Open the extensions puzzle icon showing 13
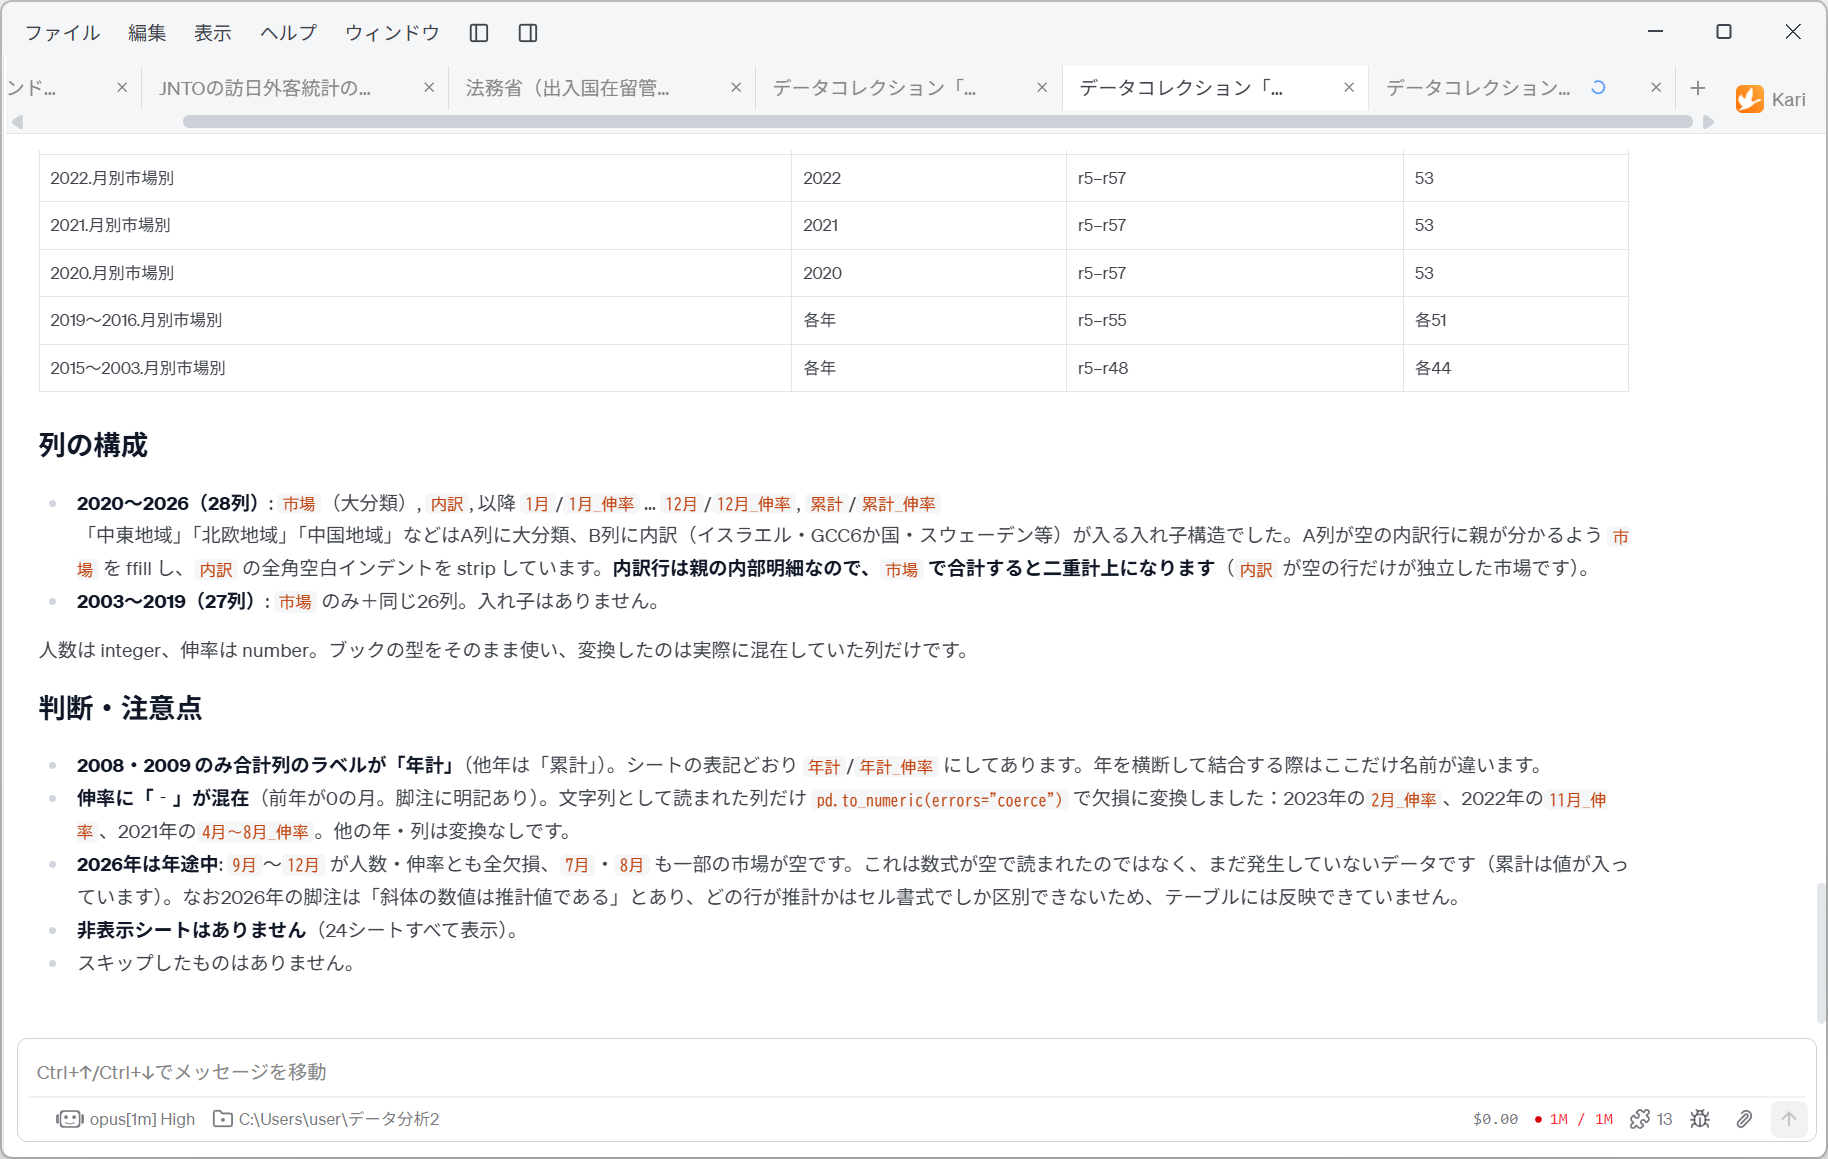 click(1651, 1119)
